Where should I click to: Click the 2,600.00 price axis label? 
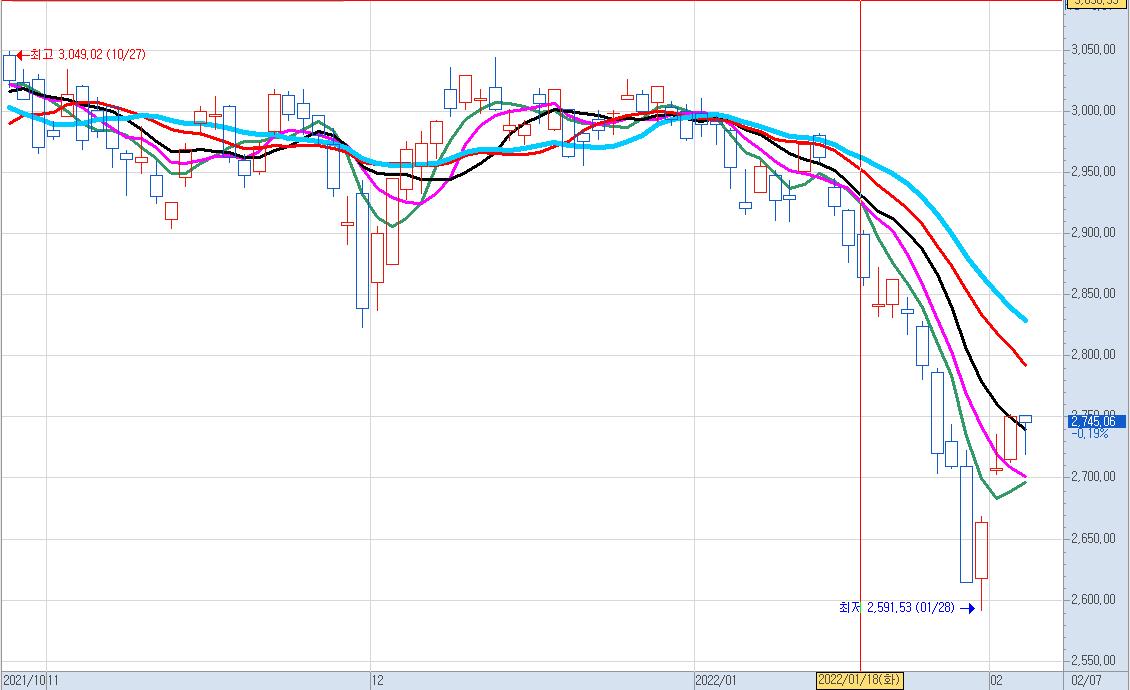(1093, 599)
